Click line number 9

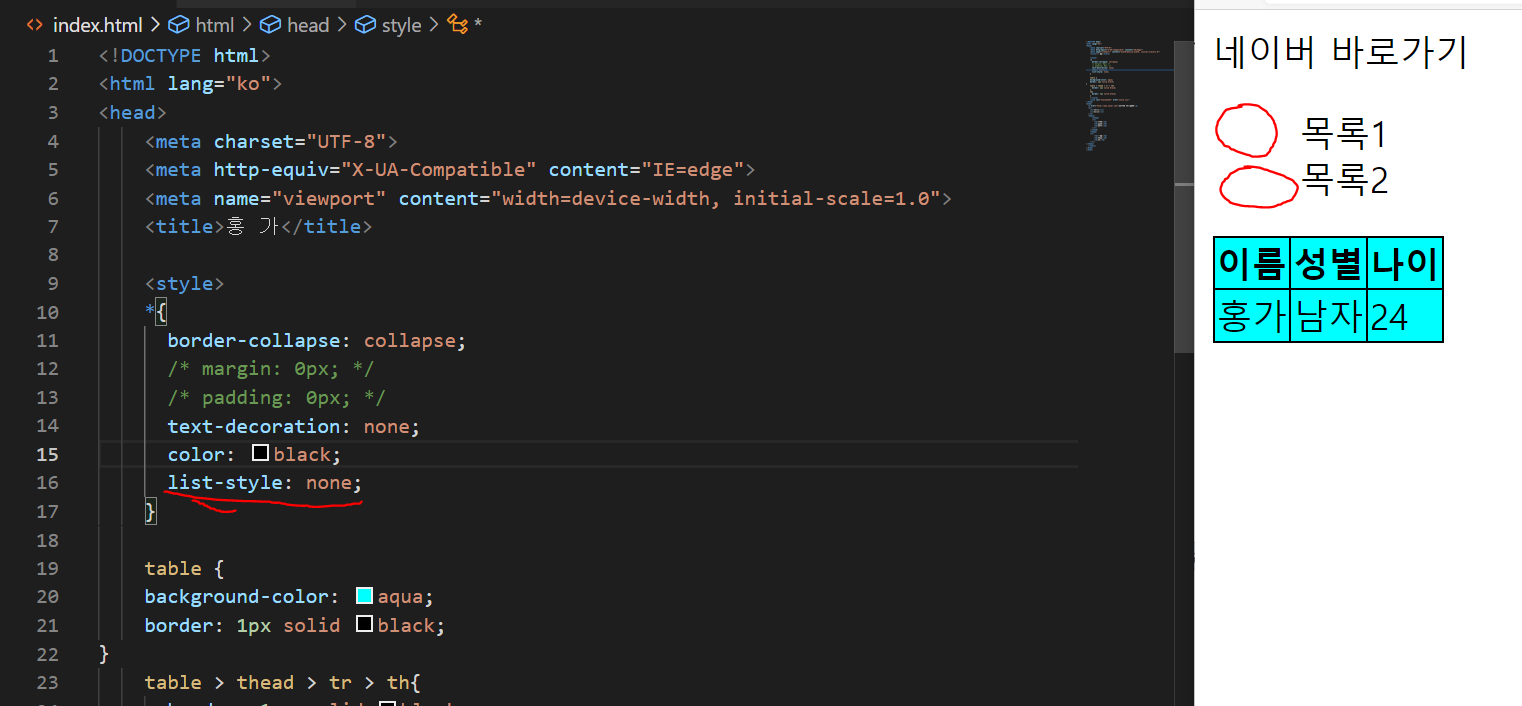(x=52, y=283)
